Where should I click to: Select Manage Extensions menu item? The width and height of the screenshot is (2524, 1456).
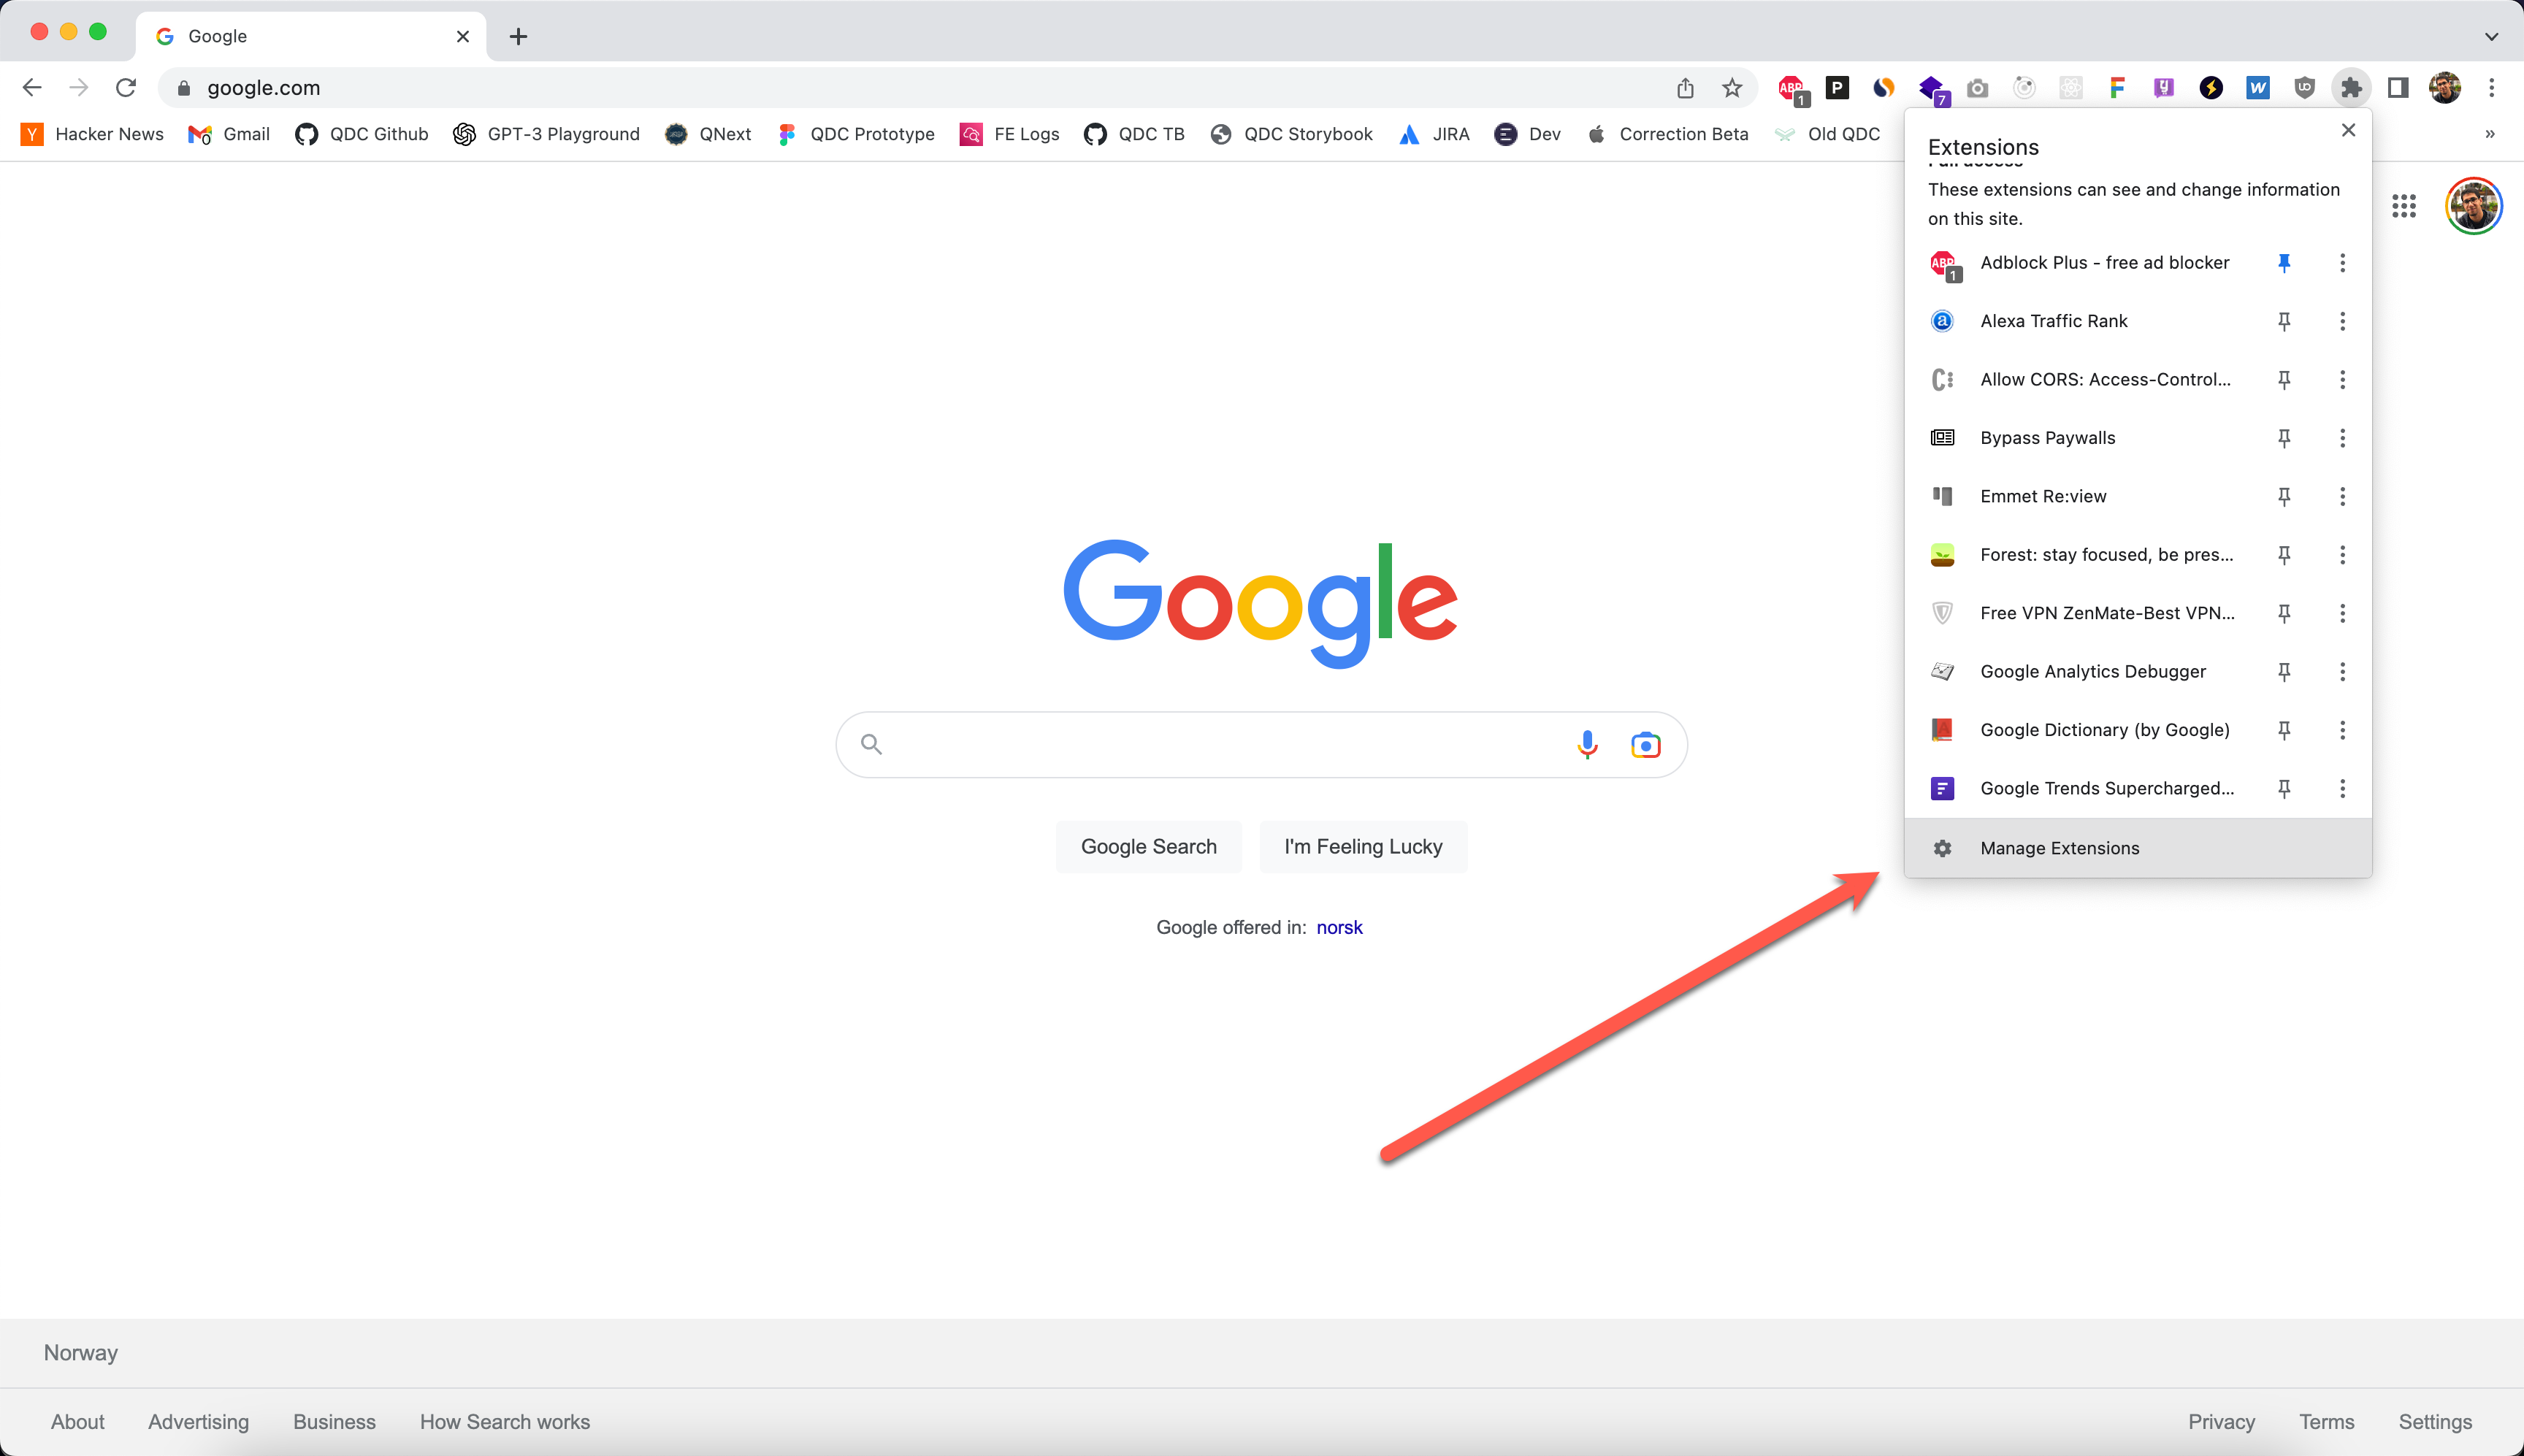(x=2059, y=848)
